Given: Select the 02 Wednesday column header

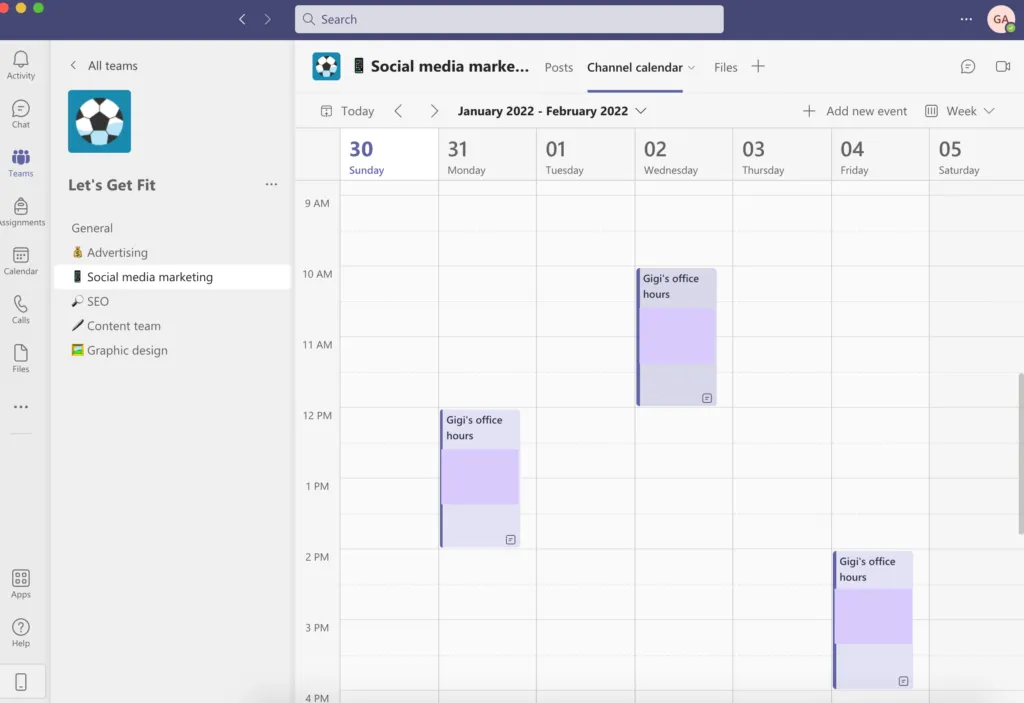Looking at the screenshot, I should coord(684,155).
